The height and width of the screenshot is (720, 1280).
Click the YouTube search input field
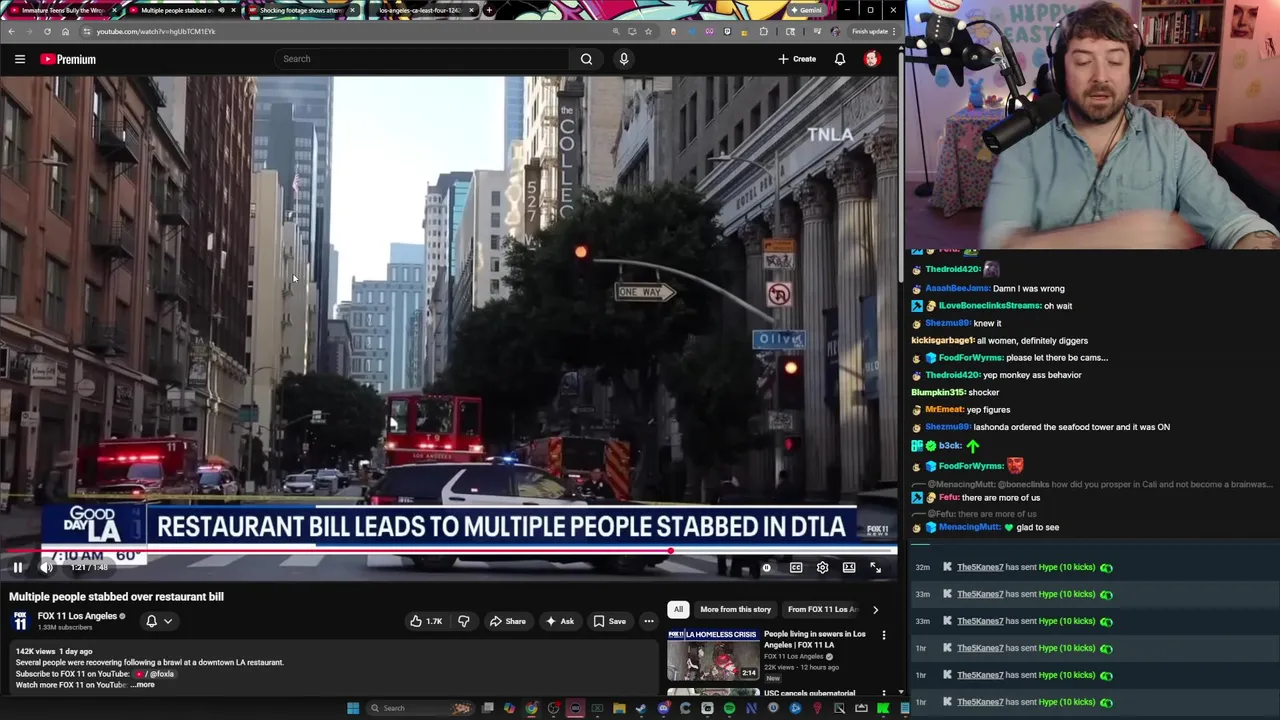[x=424, y=59]
